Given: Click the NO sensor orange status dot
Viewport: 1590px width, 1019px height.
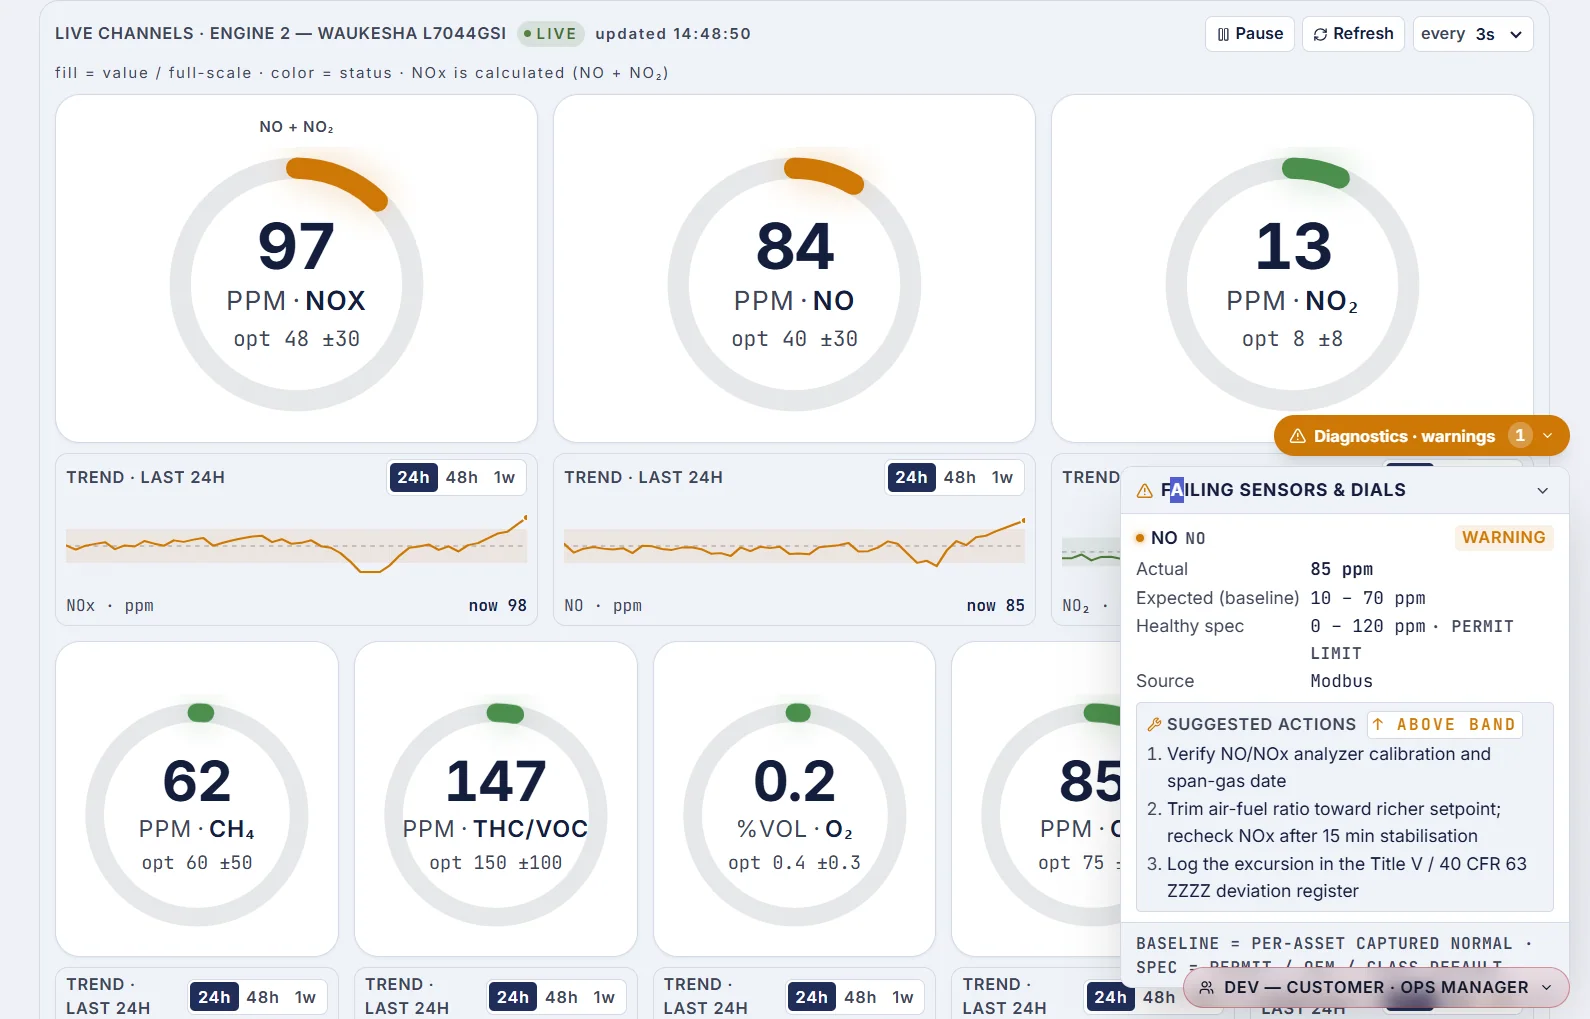Looking at the screenshot, I should (1140, 538).
